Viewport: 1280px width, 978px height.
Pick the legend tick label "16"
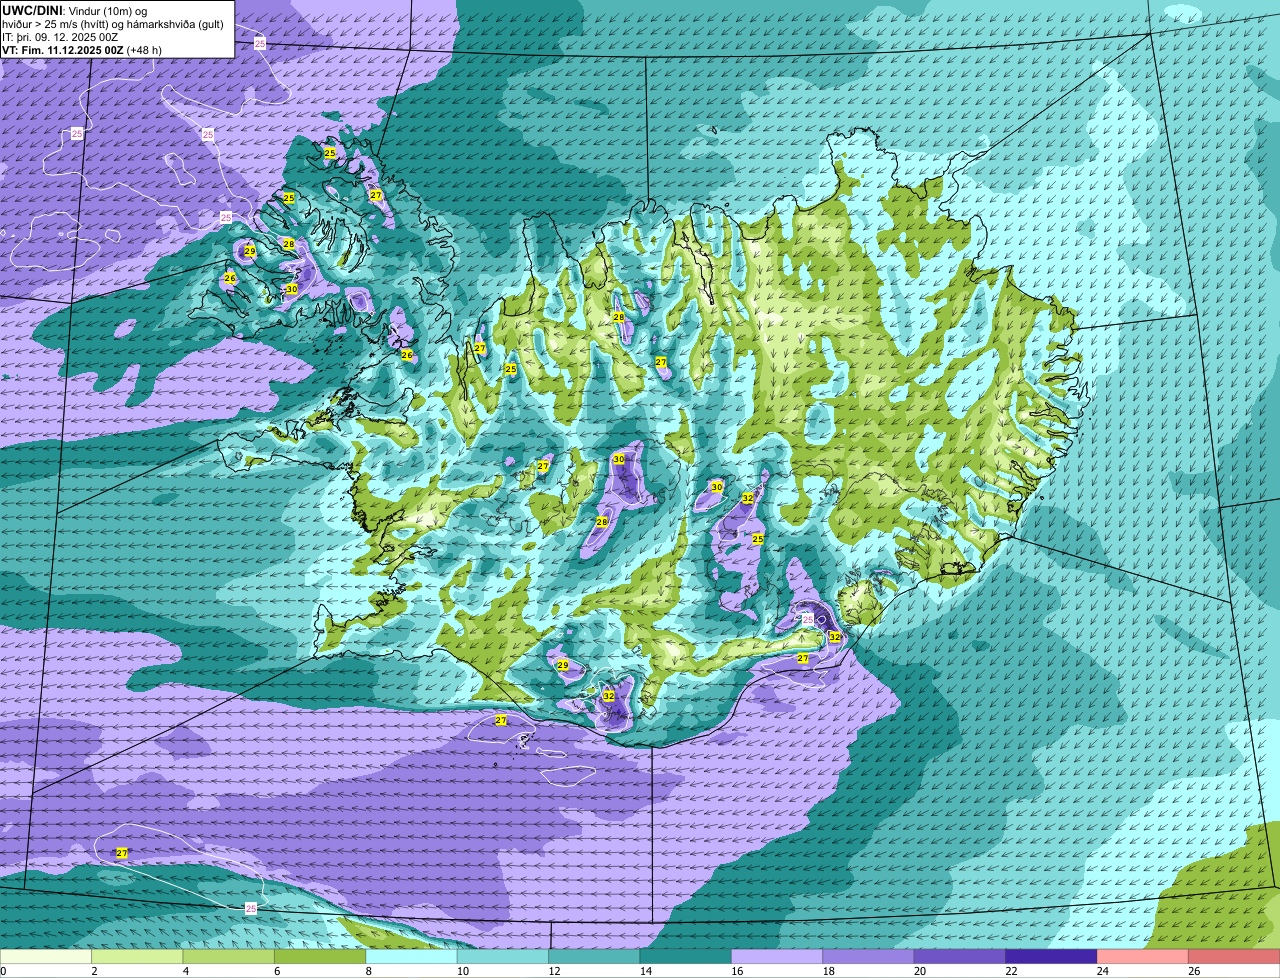point(737,971)
